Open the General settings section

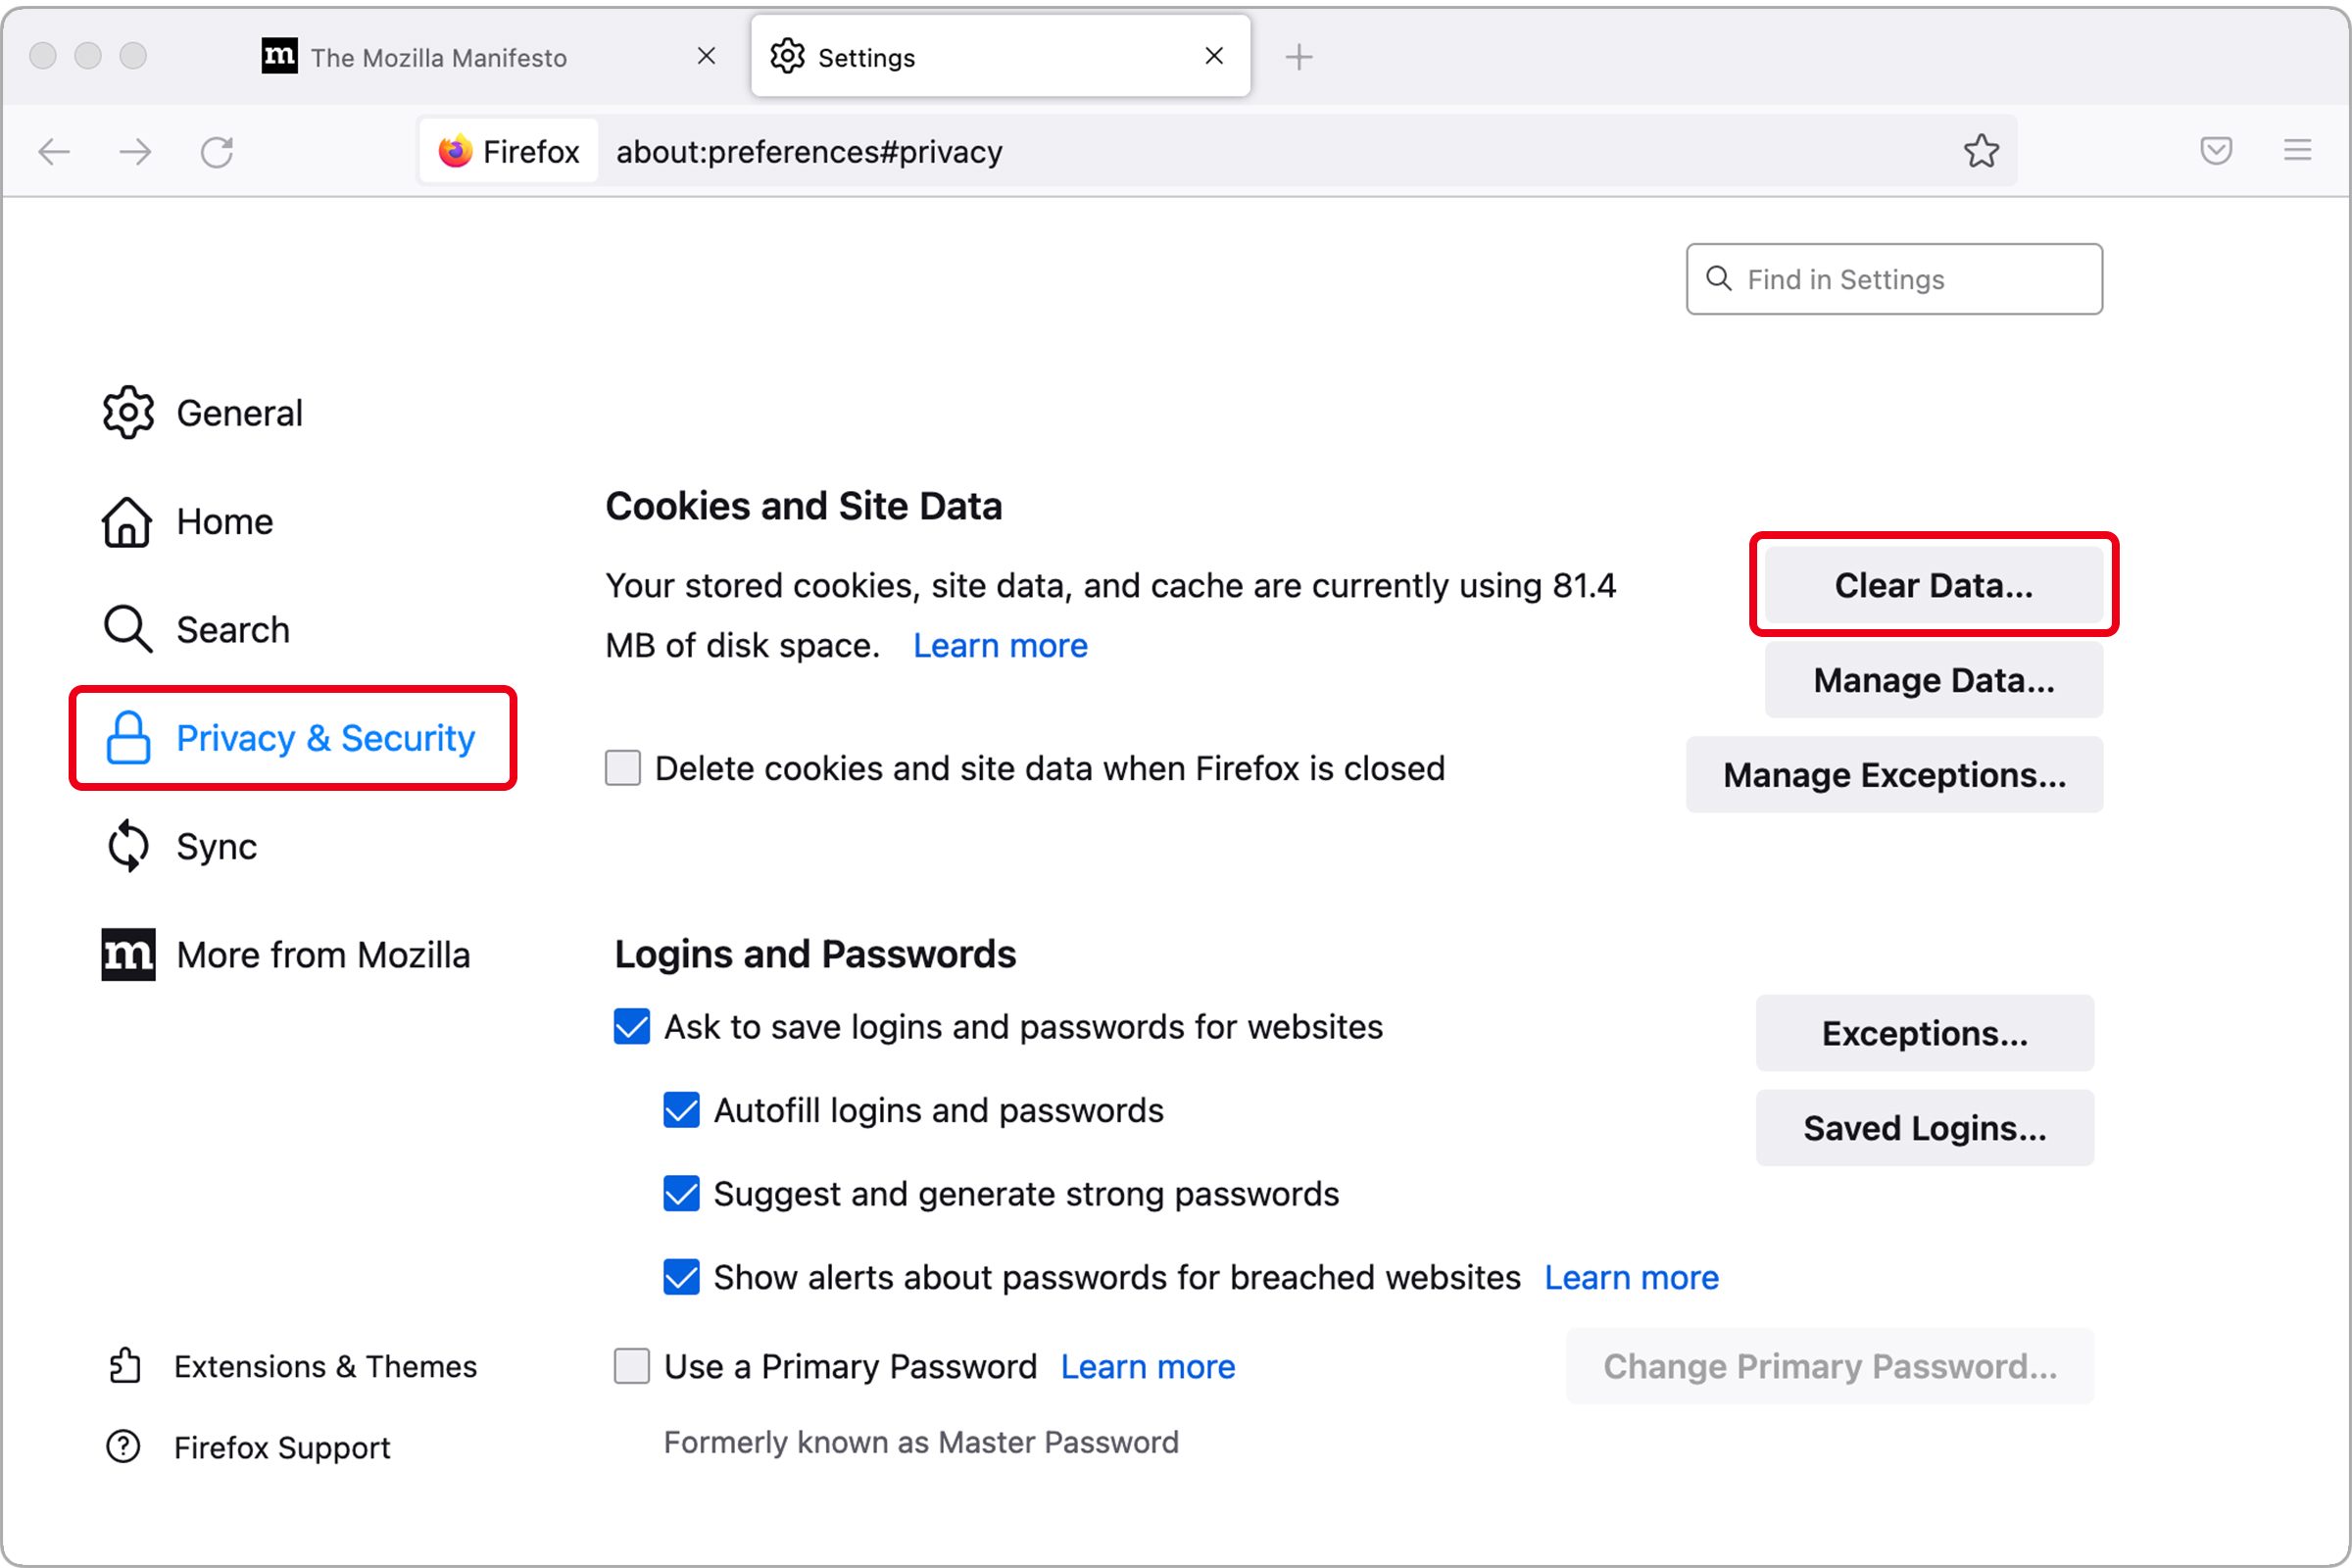point(238,412)
